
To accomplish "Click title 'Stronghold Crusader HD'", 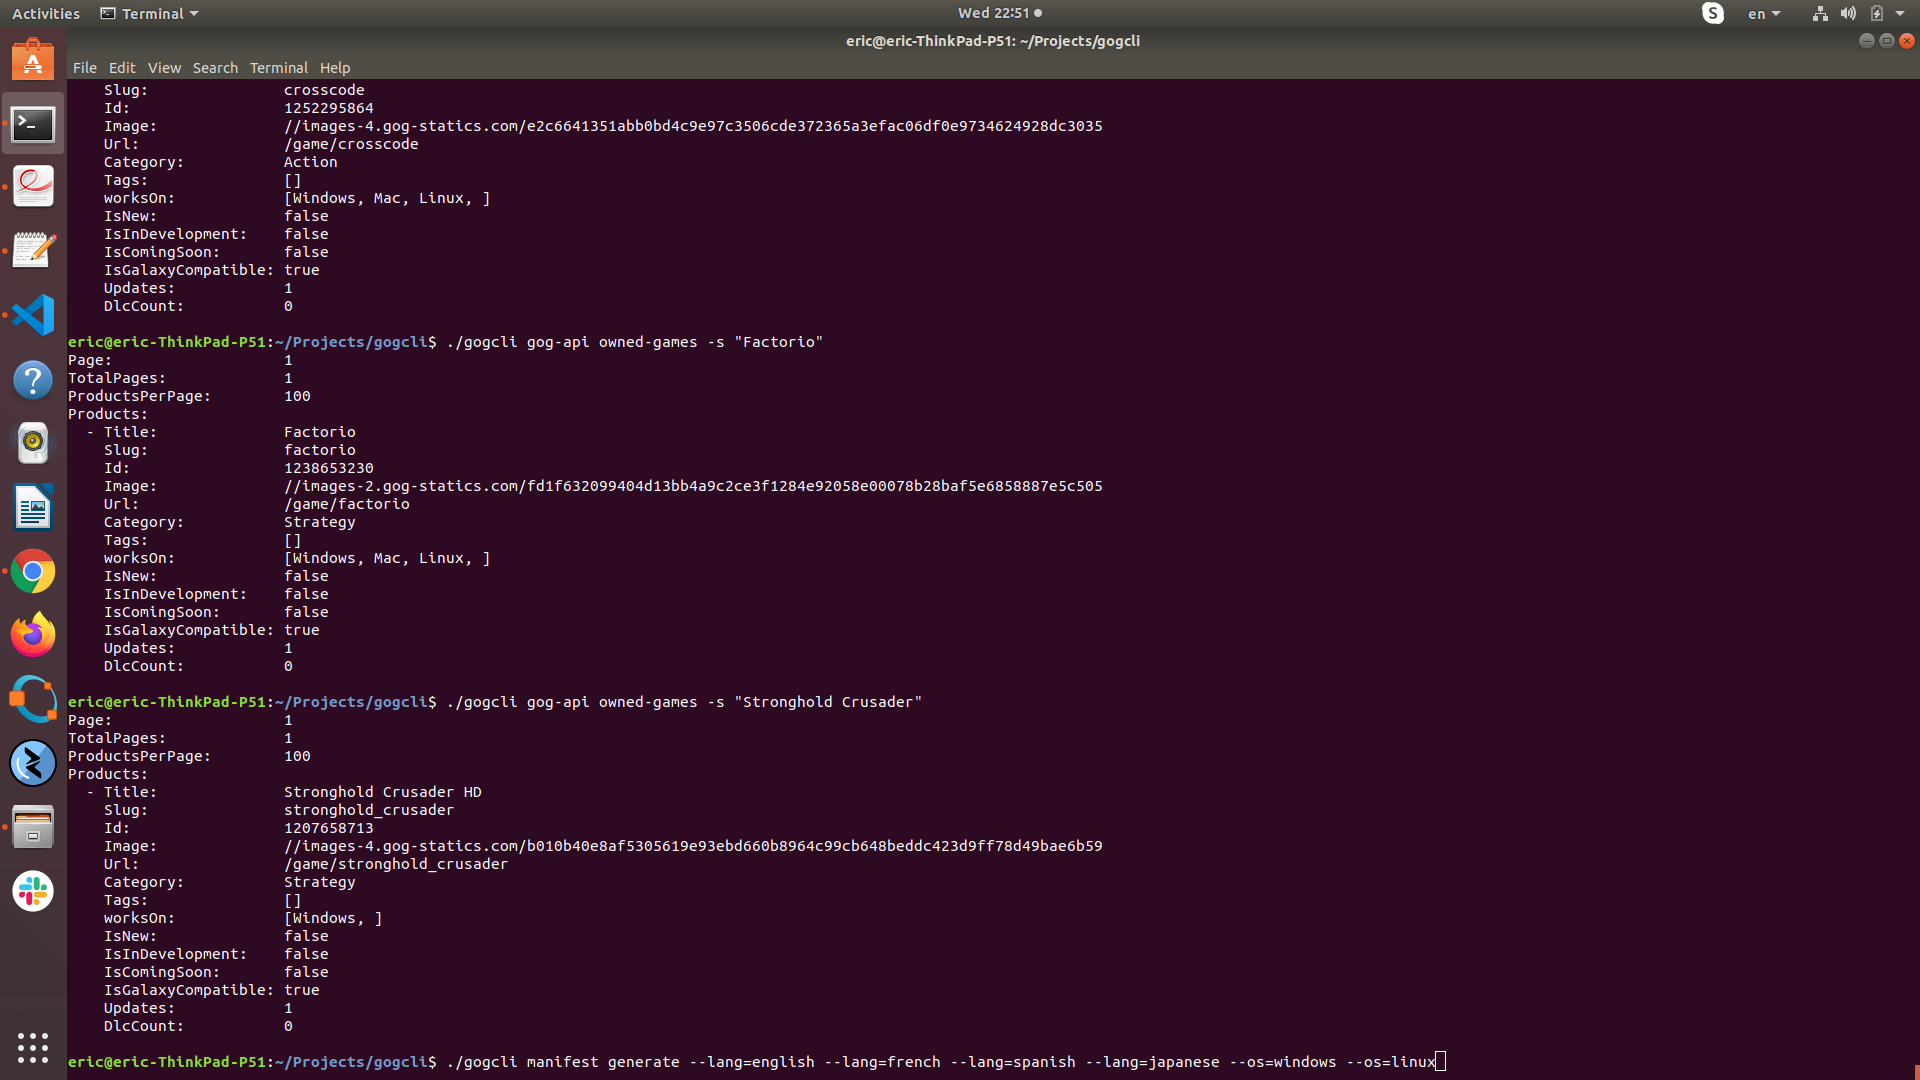I will pos(383,792).
